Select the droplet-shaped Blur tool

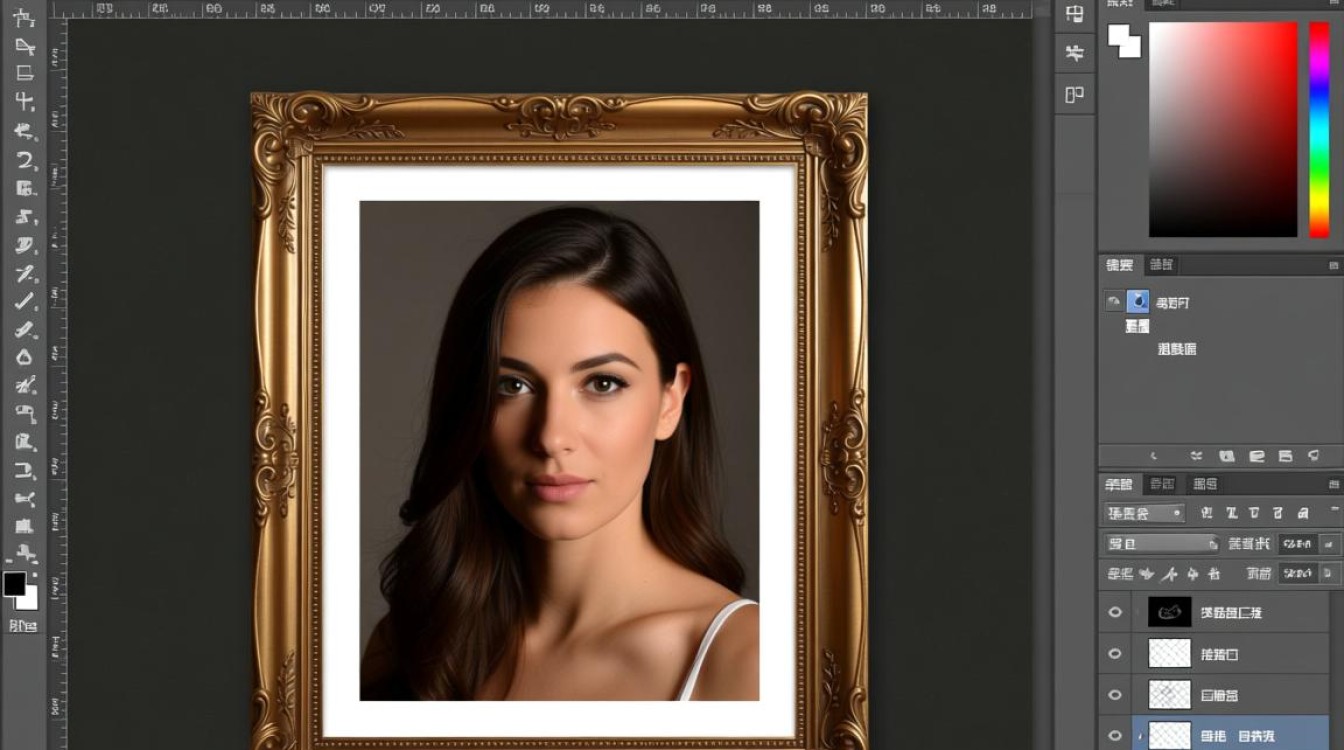(x=24, y=358)
